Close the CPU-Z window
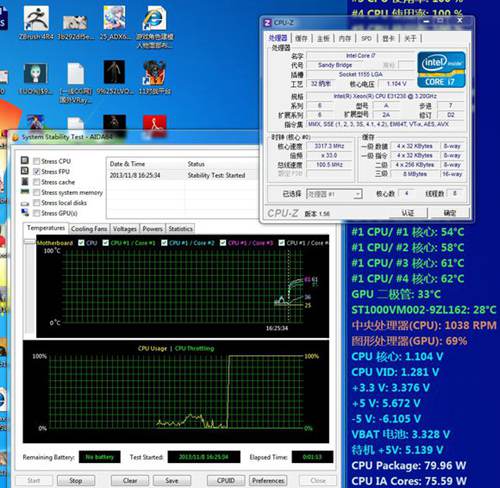Screen dimensions: 500x488 [460, 21]
